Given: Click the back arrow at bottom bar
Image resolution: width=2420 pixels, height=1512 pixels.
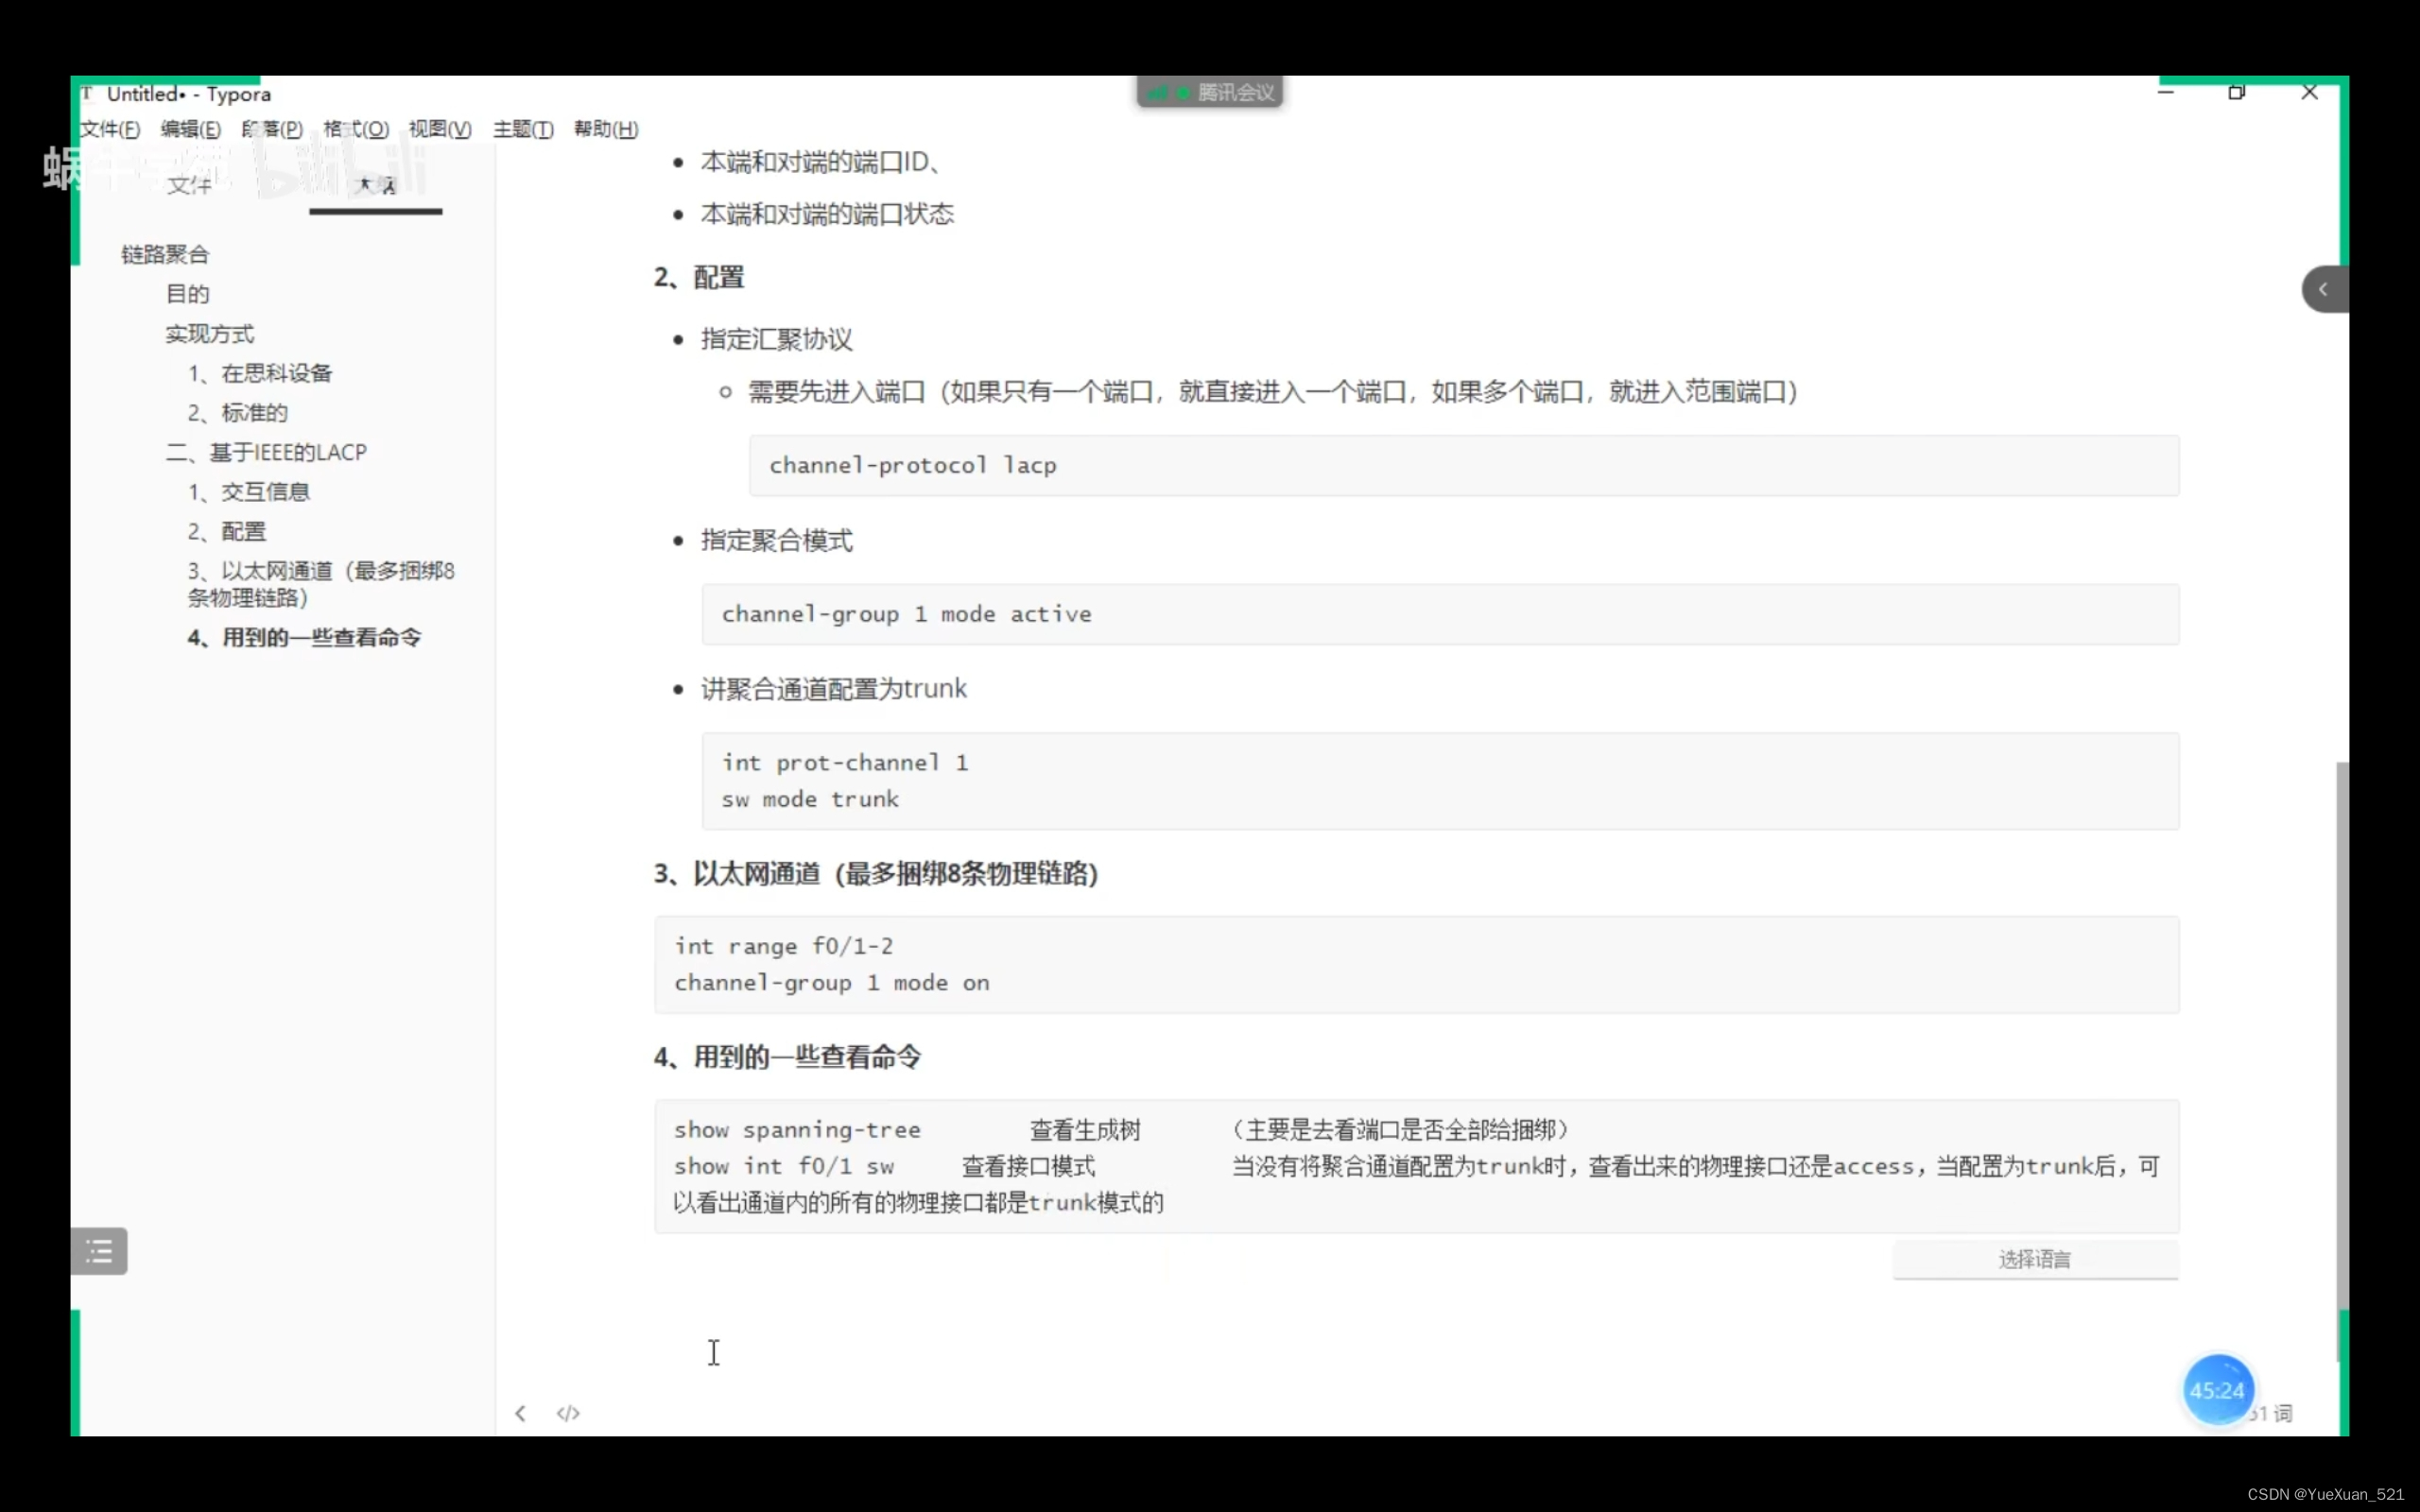Looking at the screenshot, I should [x=520, y=1413].
